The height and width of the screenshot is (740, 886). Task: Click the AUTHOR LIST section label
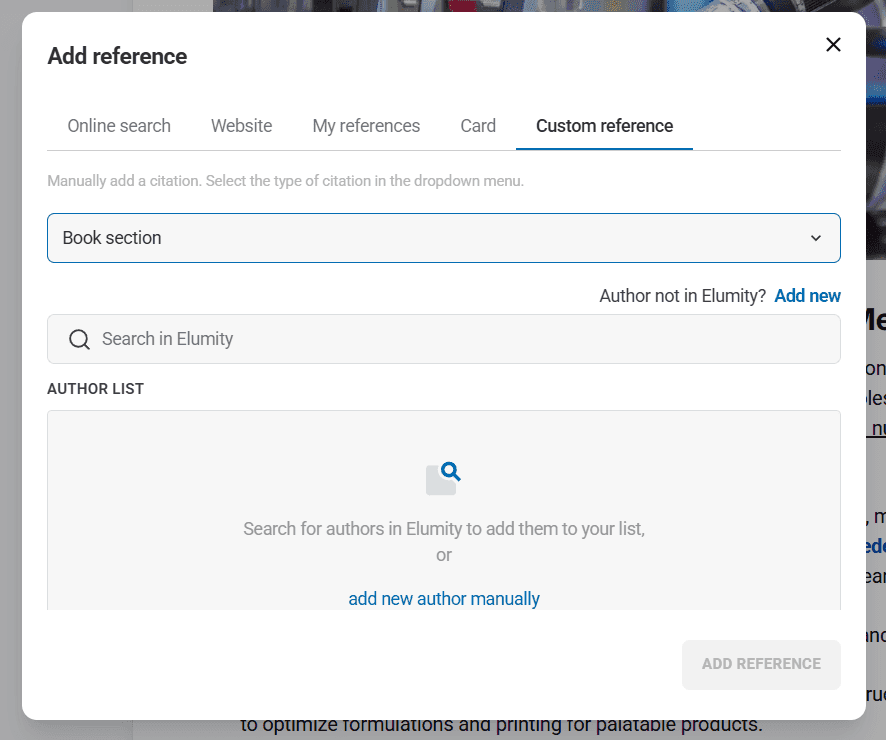coord(96,389)
